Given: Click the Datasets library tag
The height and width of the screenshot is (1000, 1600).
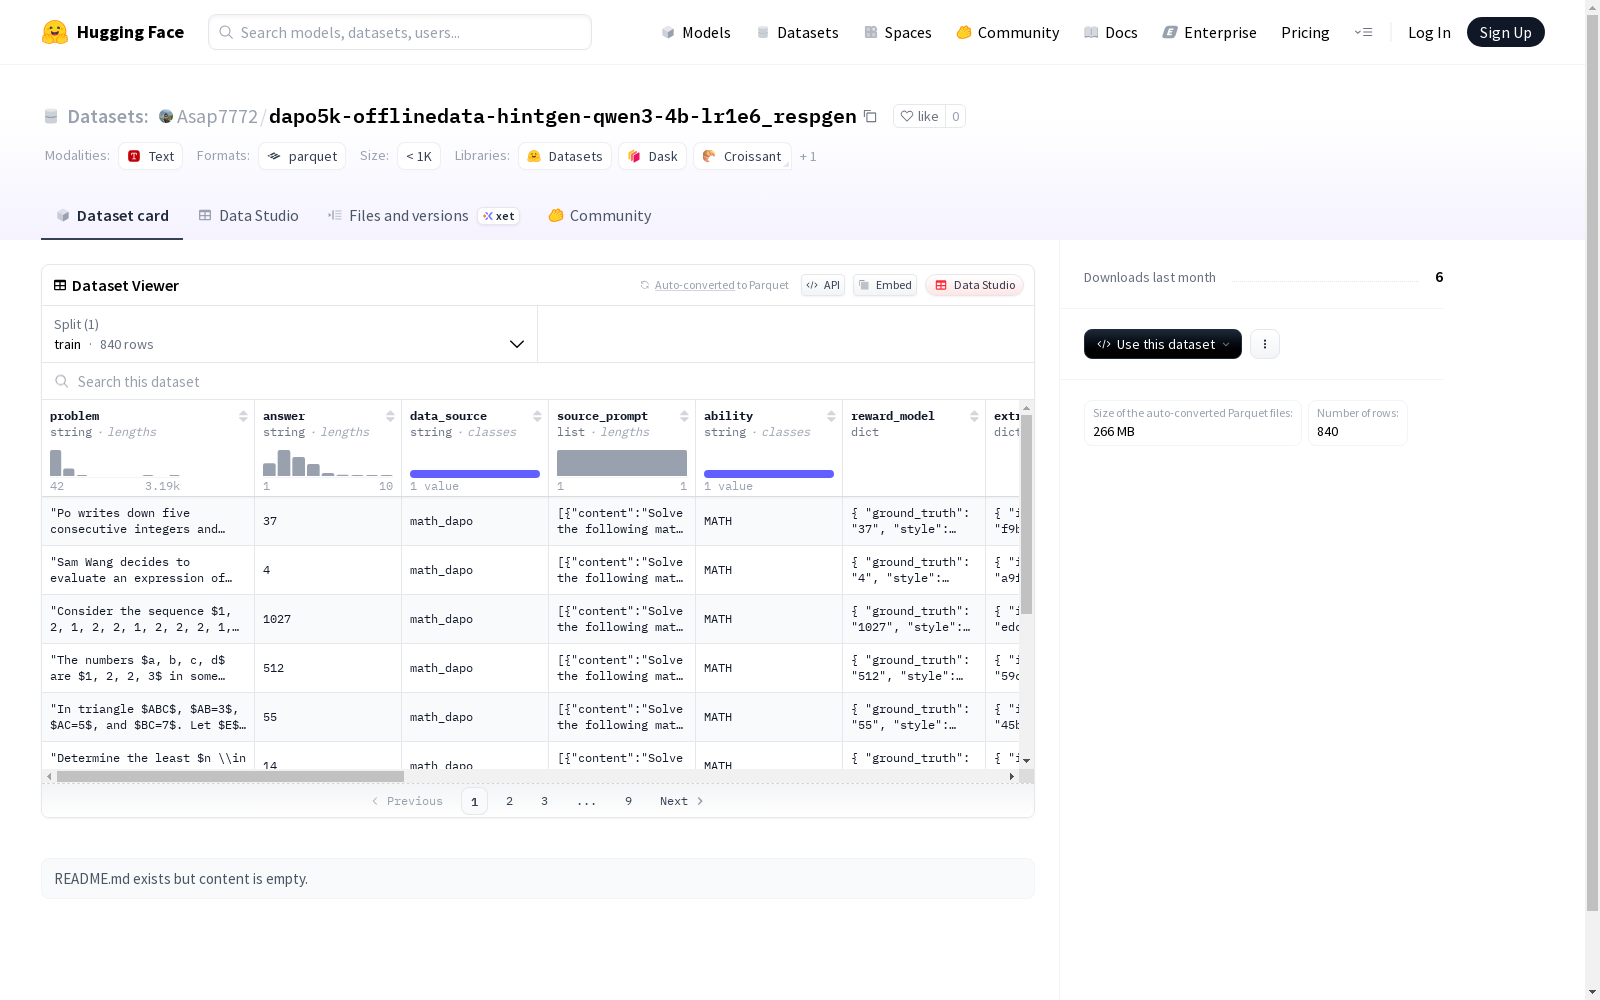Looking at the screenshot, I should pos(565,156).
